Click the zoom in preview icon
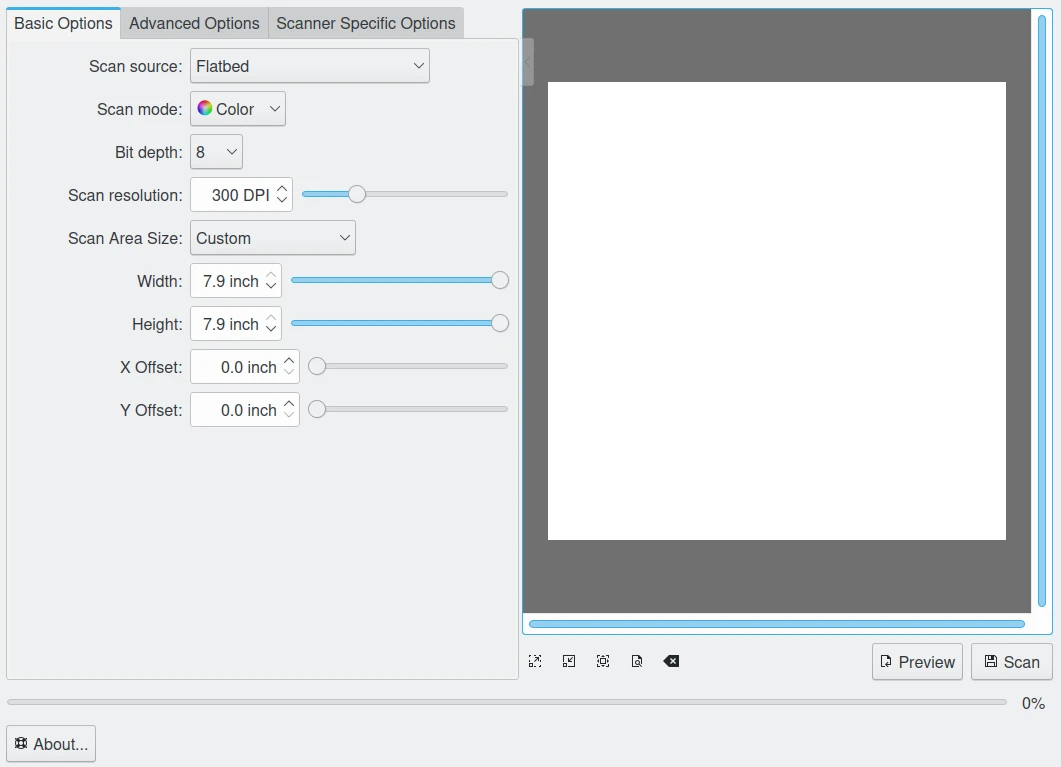The width and height of the screenshot is (1061, 767). (535, 661)
